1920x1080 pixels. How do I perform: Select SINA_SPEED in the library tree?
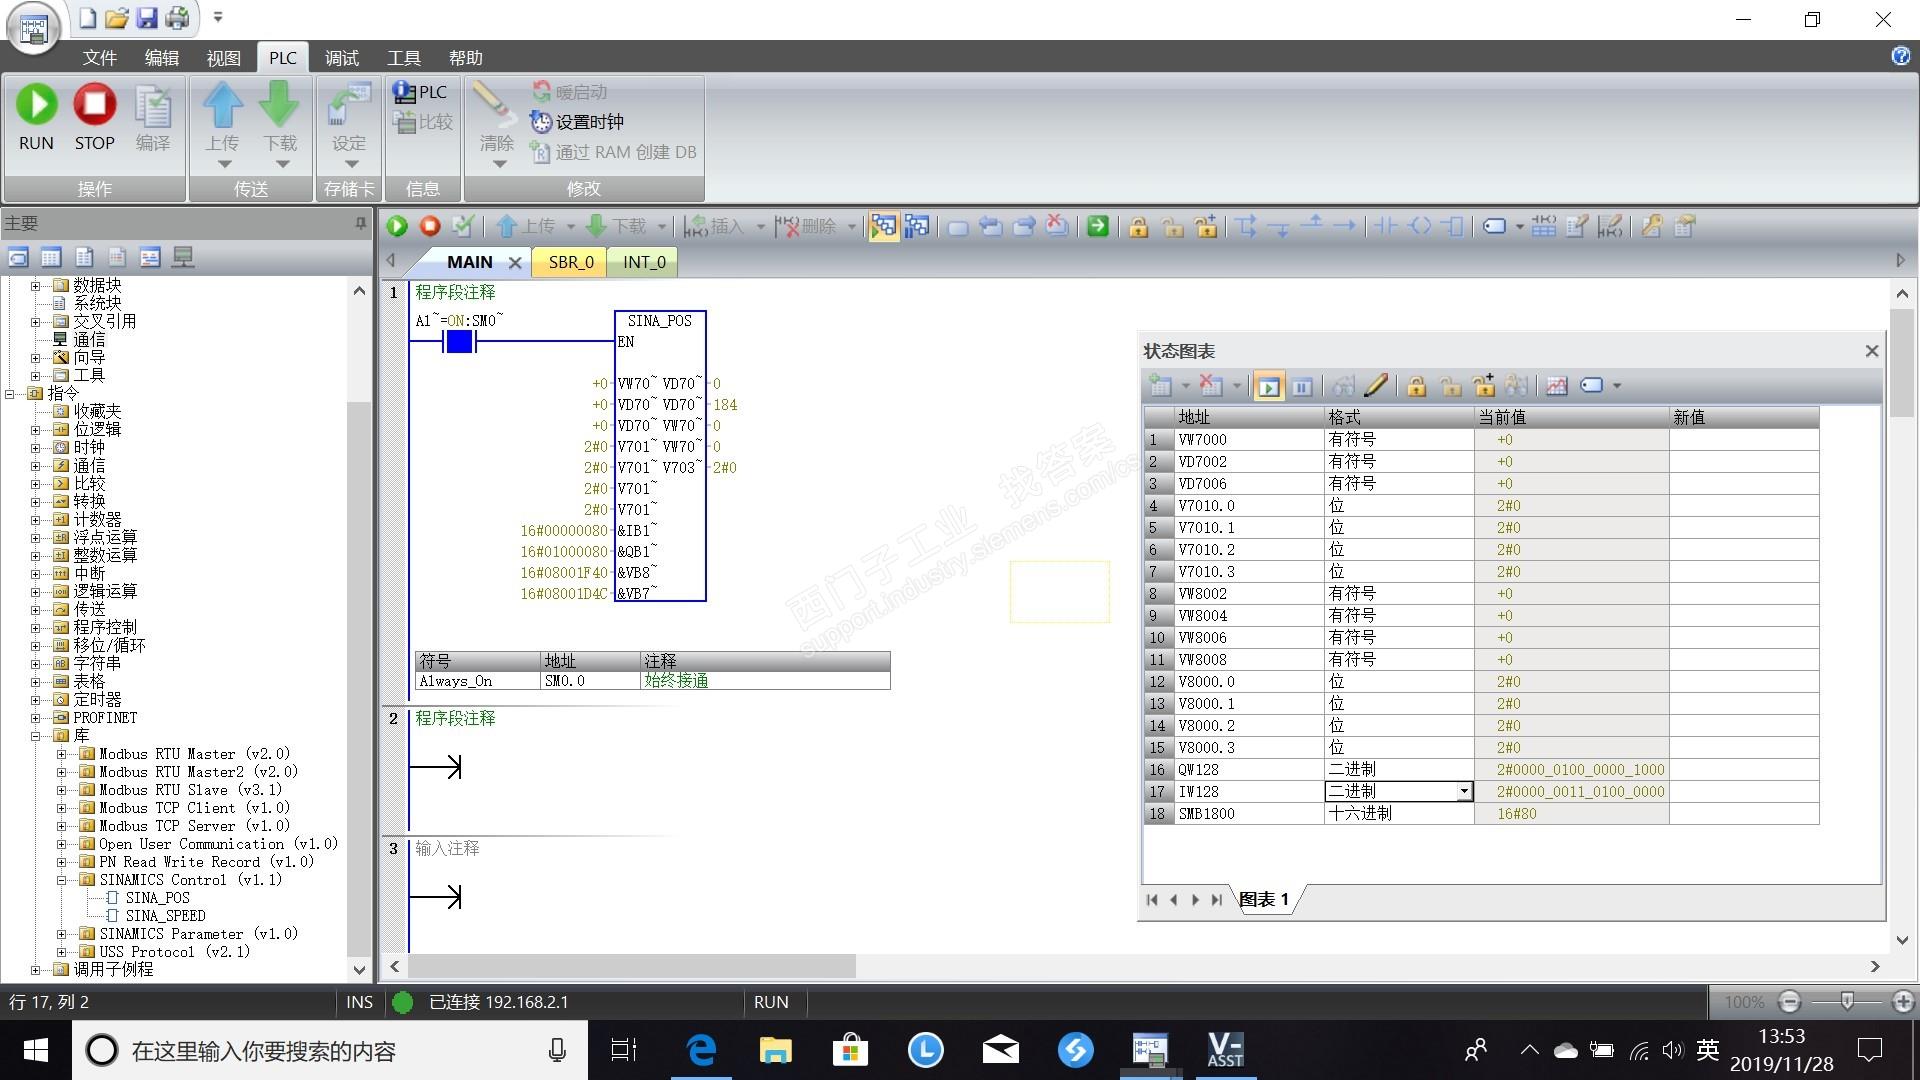point(165,916)
